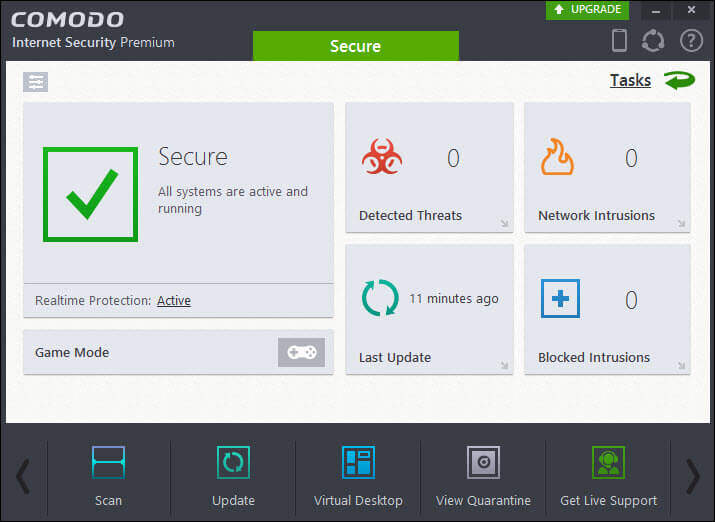This screenshot has width=715, height=522.
Task: Click the red biohazard Detected Threats icon
Action: pyautogui.click(x=382, y=157)
